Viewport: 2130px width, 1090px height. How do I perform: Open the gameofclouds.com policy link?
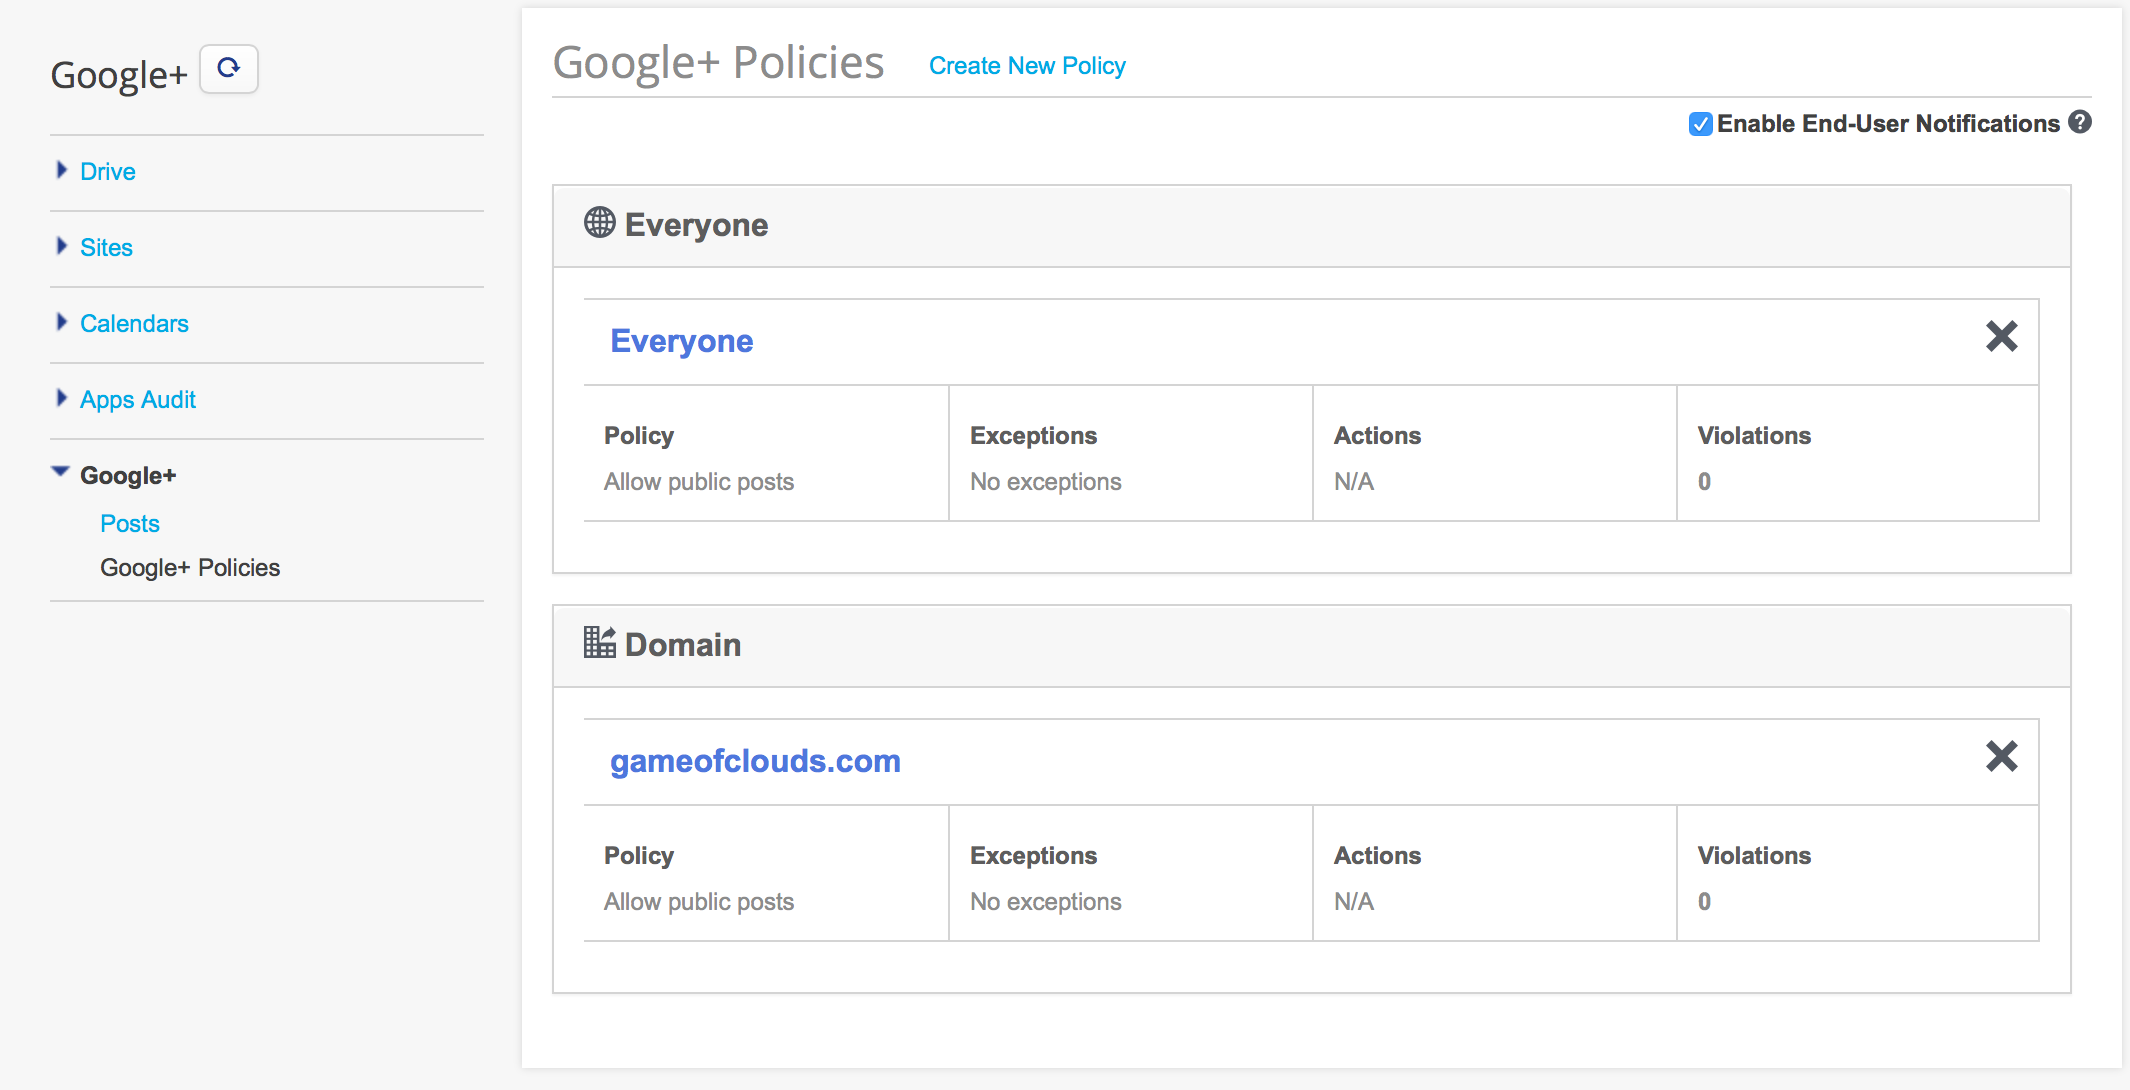point(756,761)
